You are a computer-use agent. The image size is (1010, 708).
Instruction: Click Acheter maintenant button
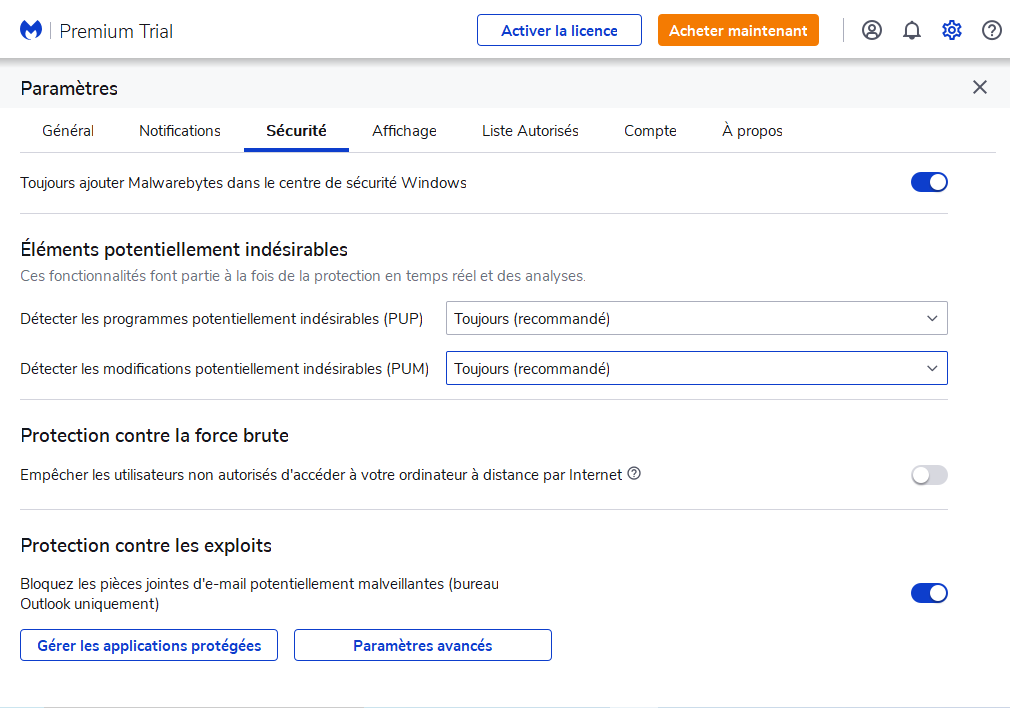tap(738, 30)
